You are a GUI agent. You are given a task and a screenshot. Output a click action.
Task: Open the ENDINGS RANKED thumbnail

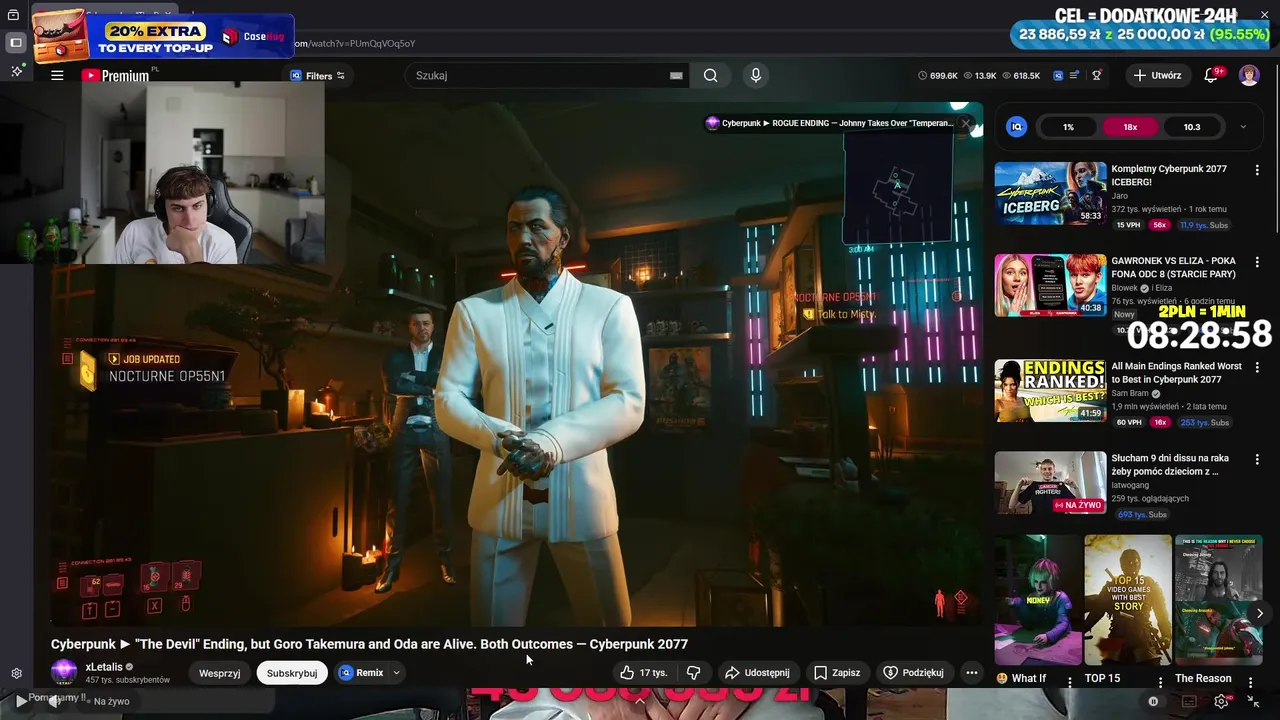pyautogui.click(x=1050, y=390)
